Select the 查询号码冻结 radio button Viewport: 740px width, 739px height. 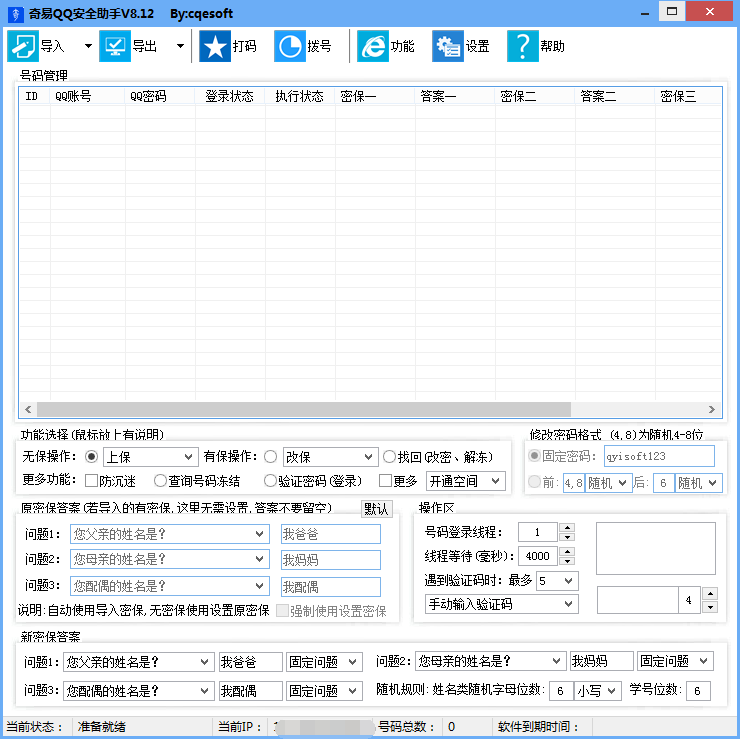pyautogui.click(x=160, y=481)
